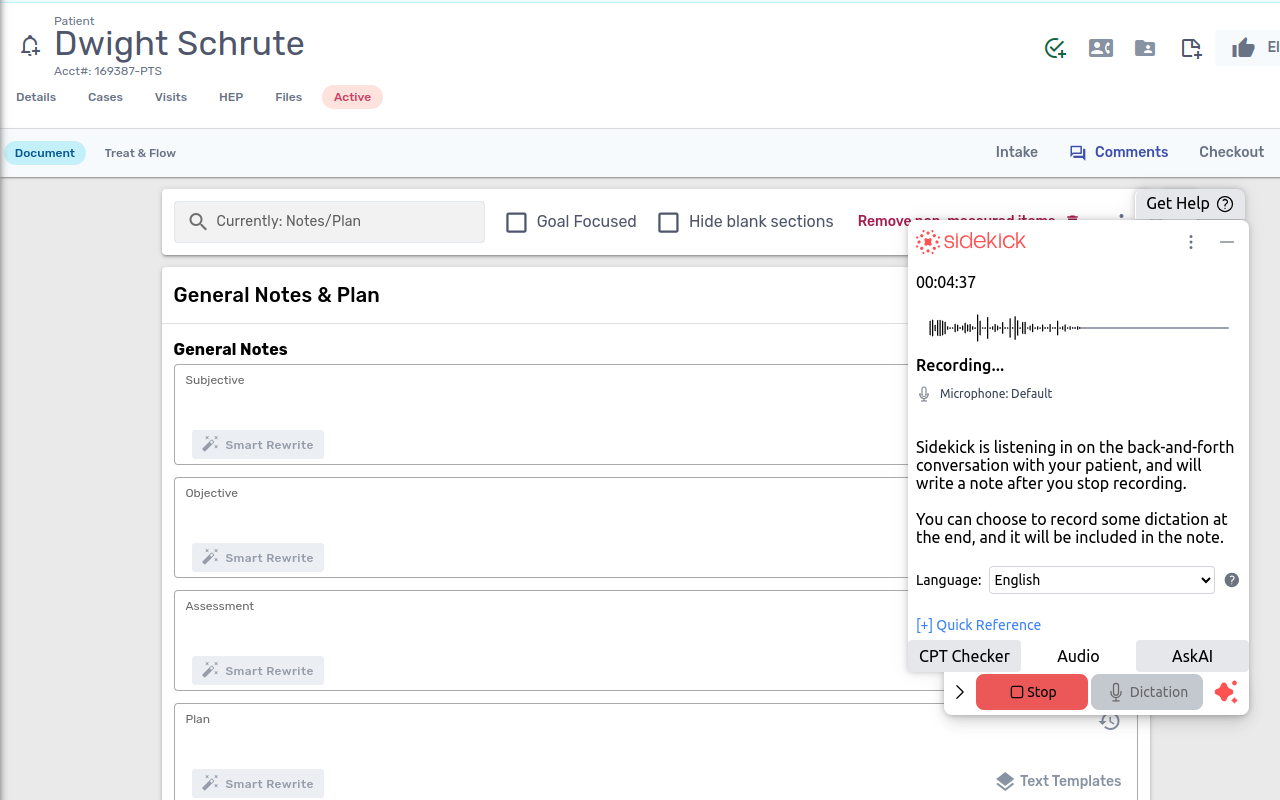Click the add task checkmark icon
The height and width of the screenshot is (800, 1280).
click(1055, 48)
